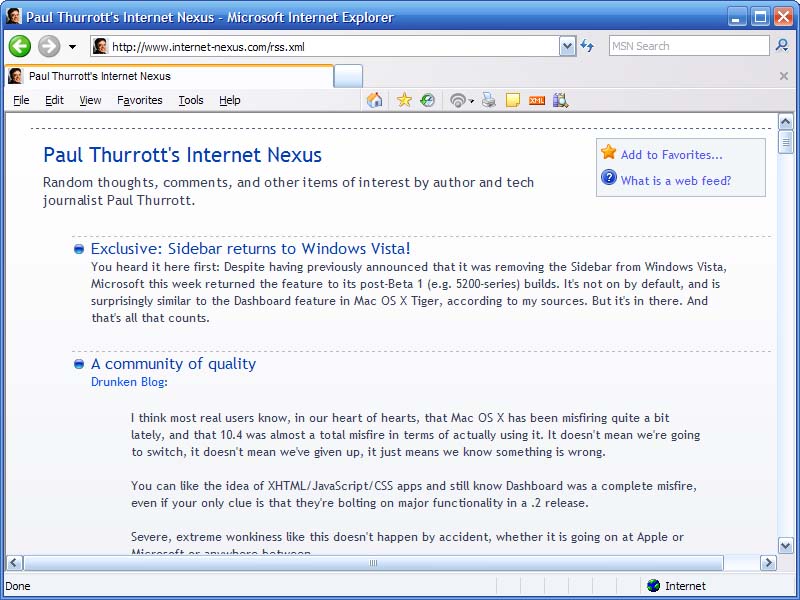800x600 pixels.
Task: Click paragraph starting 'You can like the idea'
Action: pyautogui.click(x=414, y=494)
